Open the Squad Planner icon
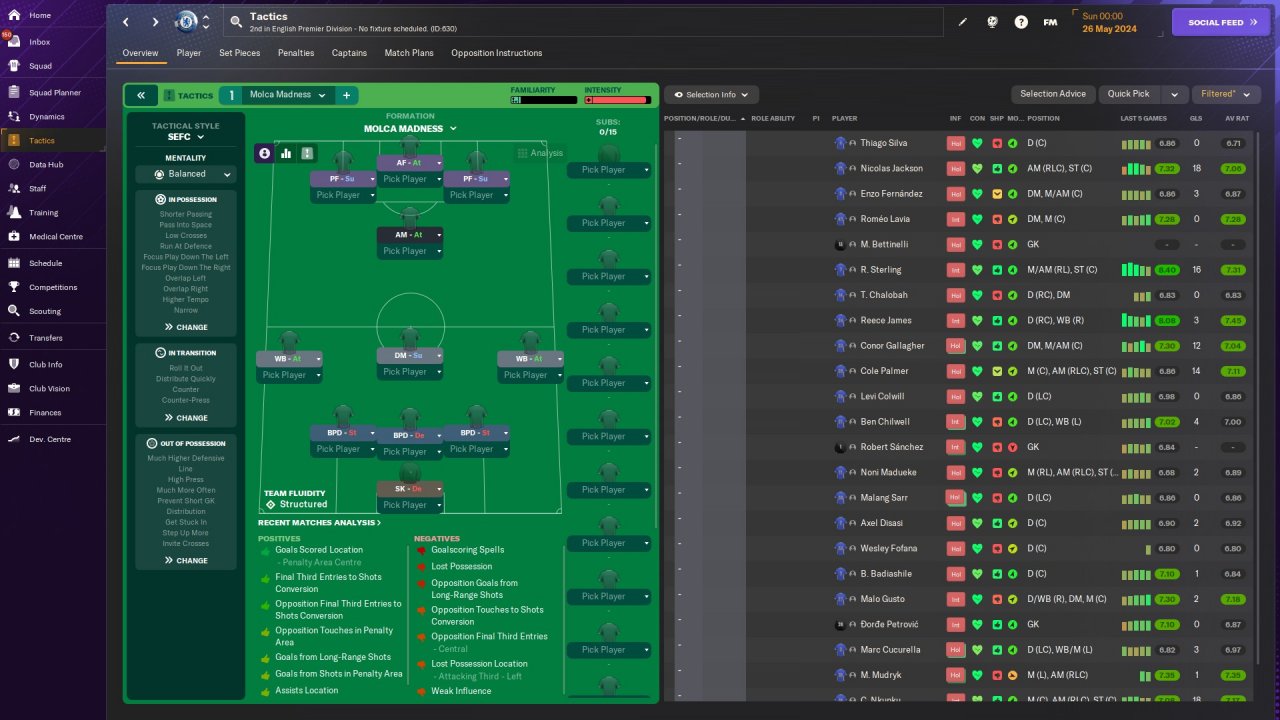Image resolution: width=1280 pixels, height=720 pixels. 14,92
